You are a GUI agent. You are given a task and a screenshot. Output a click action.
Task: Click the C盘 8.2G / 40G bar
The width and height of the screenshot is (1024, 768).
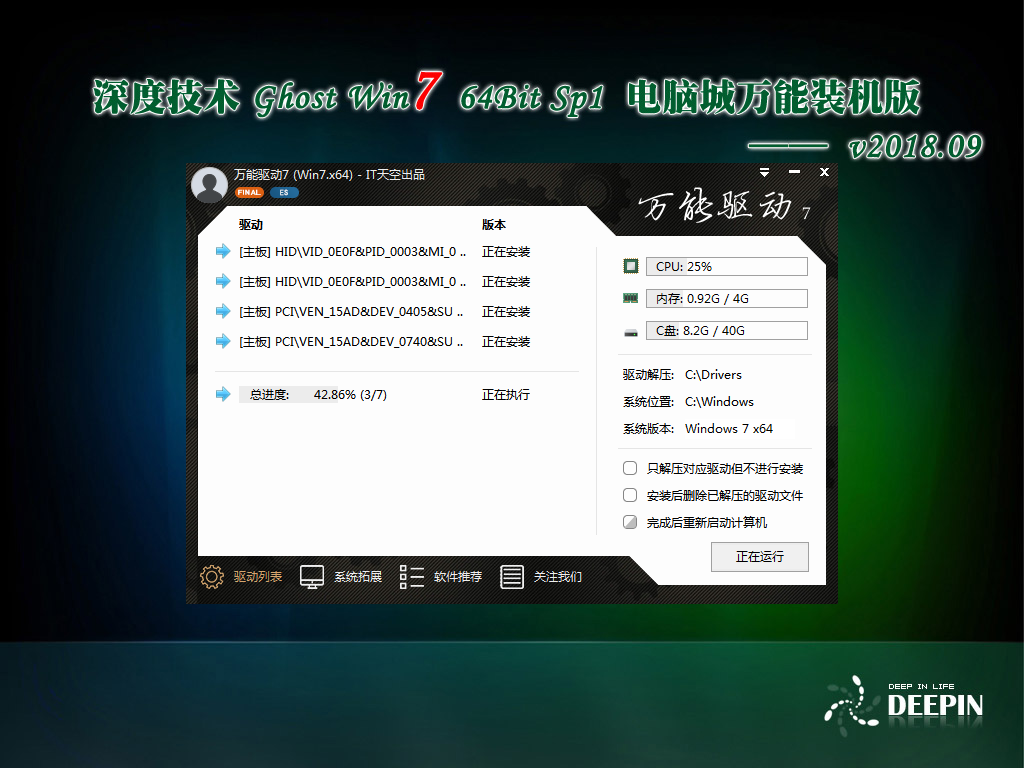(x=726, y=330)
